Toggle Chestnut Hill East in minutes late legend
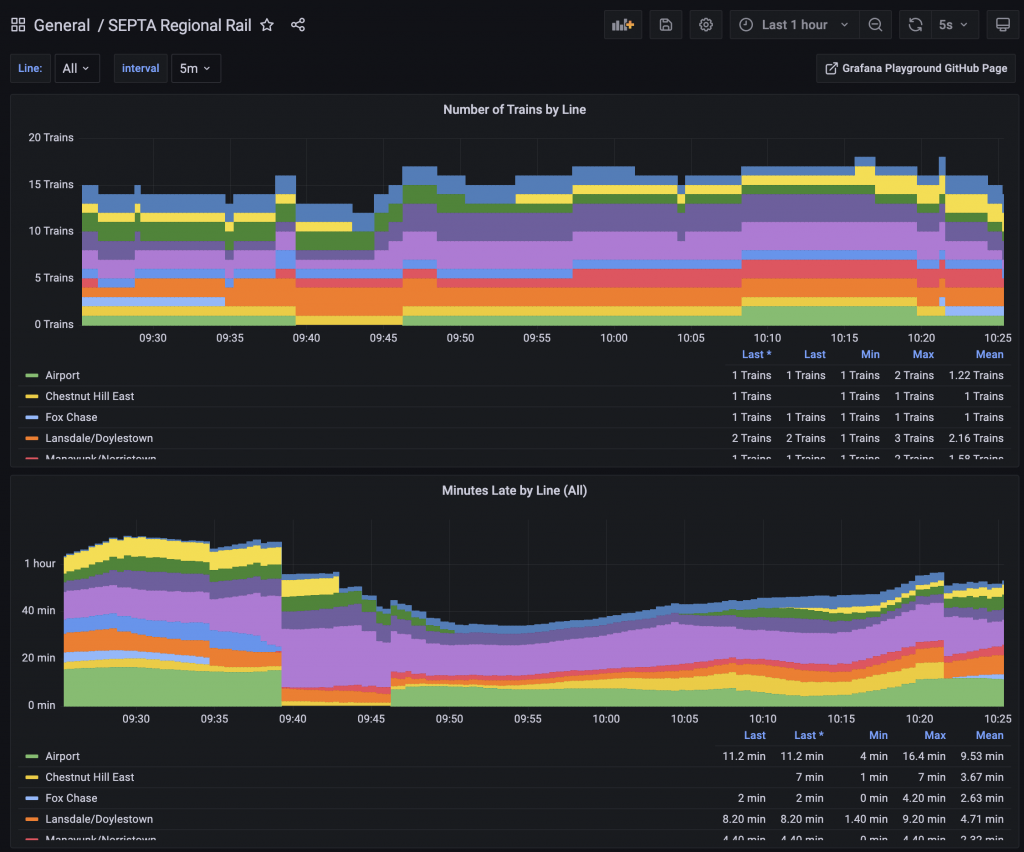 [x=89, y=777]
